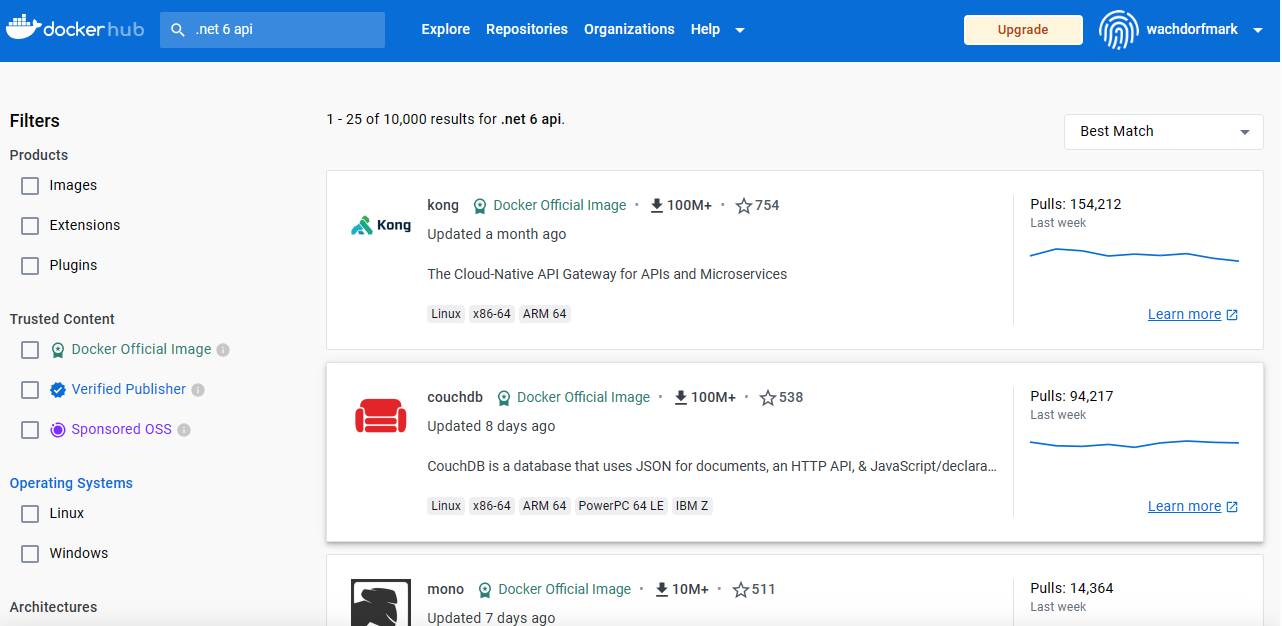Open the Repositories navigation item

pyautogui.click(x=527, y=30)
